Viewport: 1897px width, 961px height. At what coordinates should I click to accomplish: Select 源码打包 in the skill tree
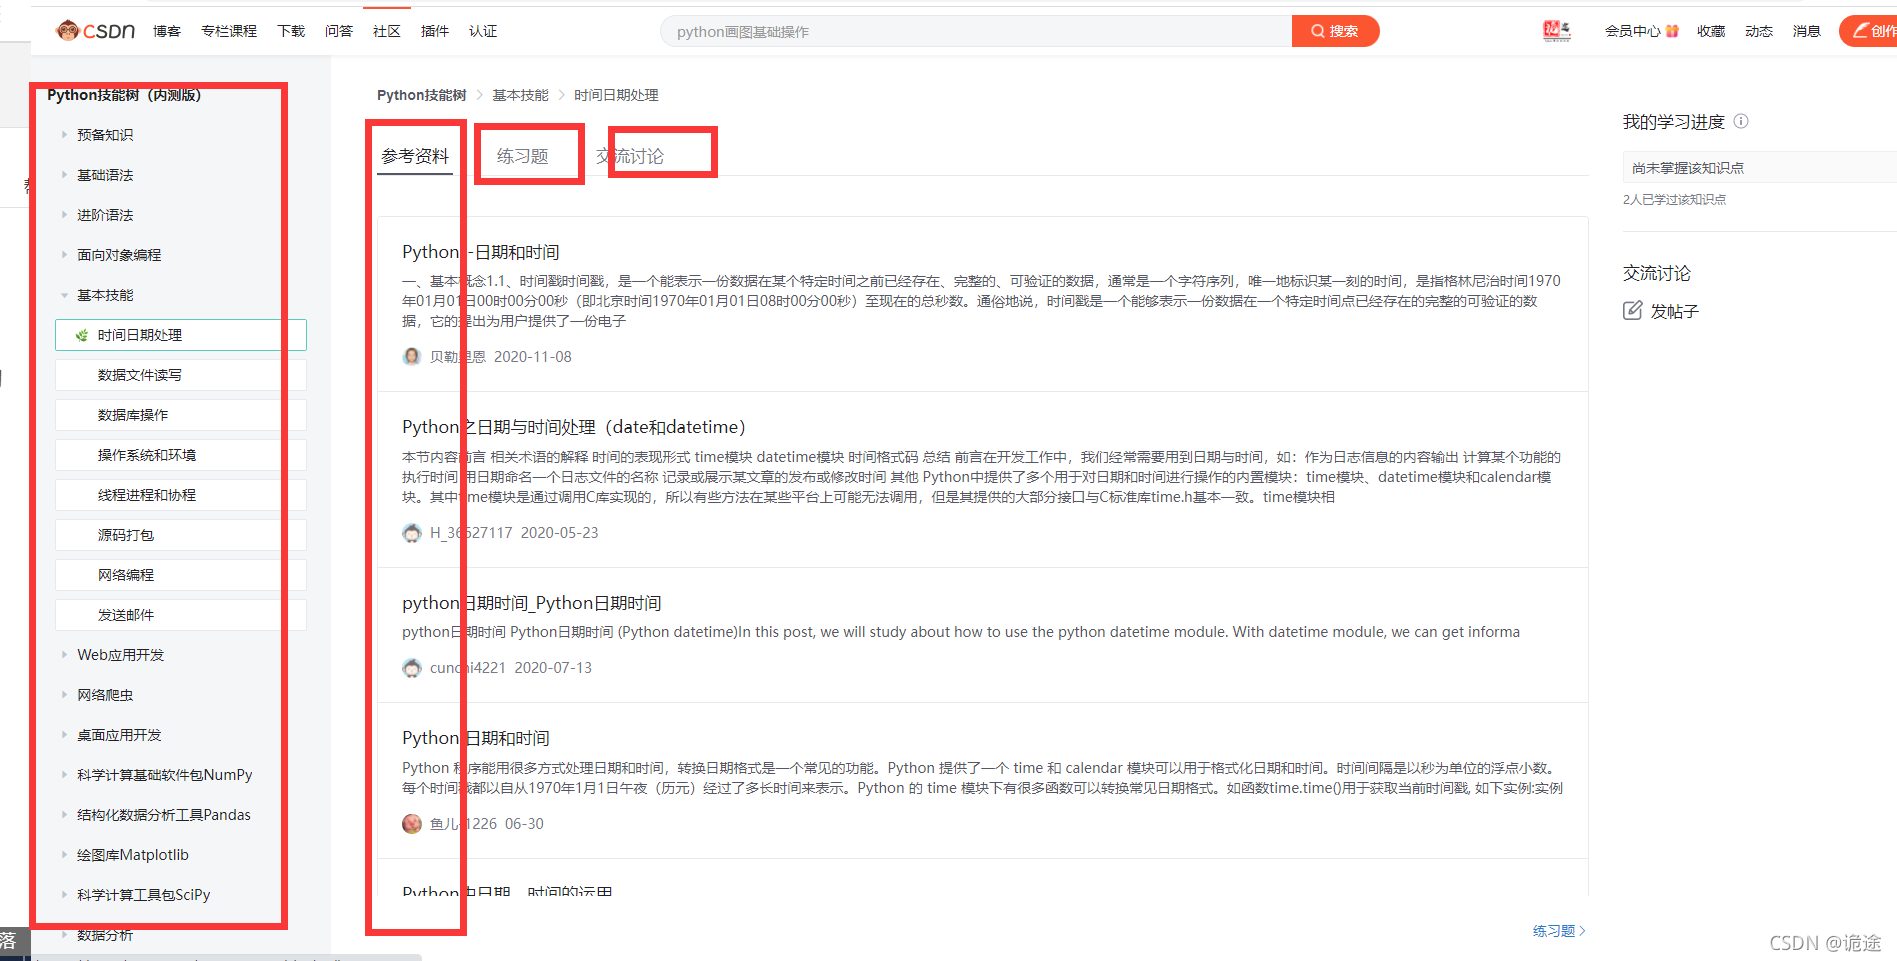(x=181, y=535)
